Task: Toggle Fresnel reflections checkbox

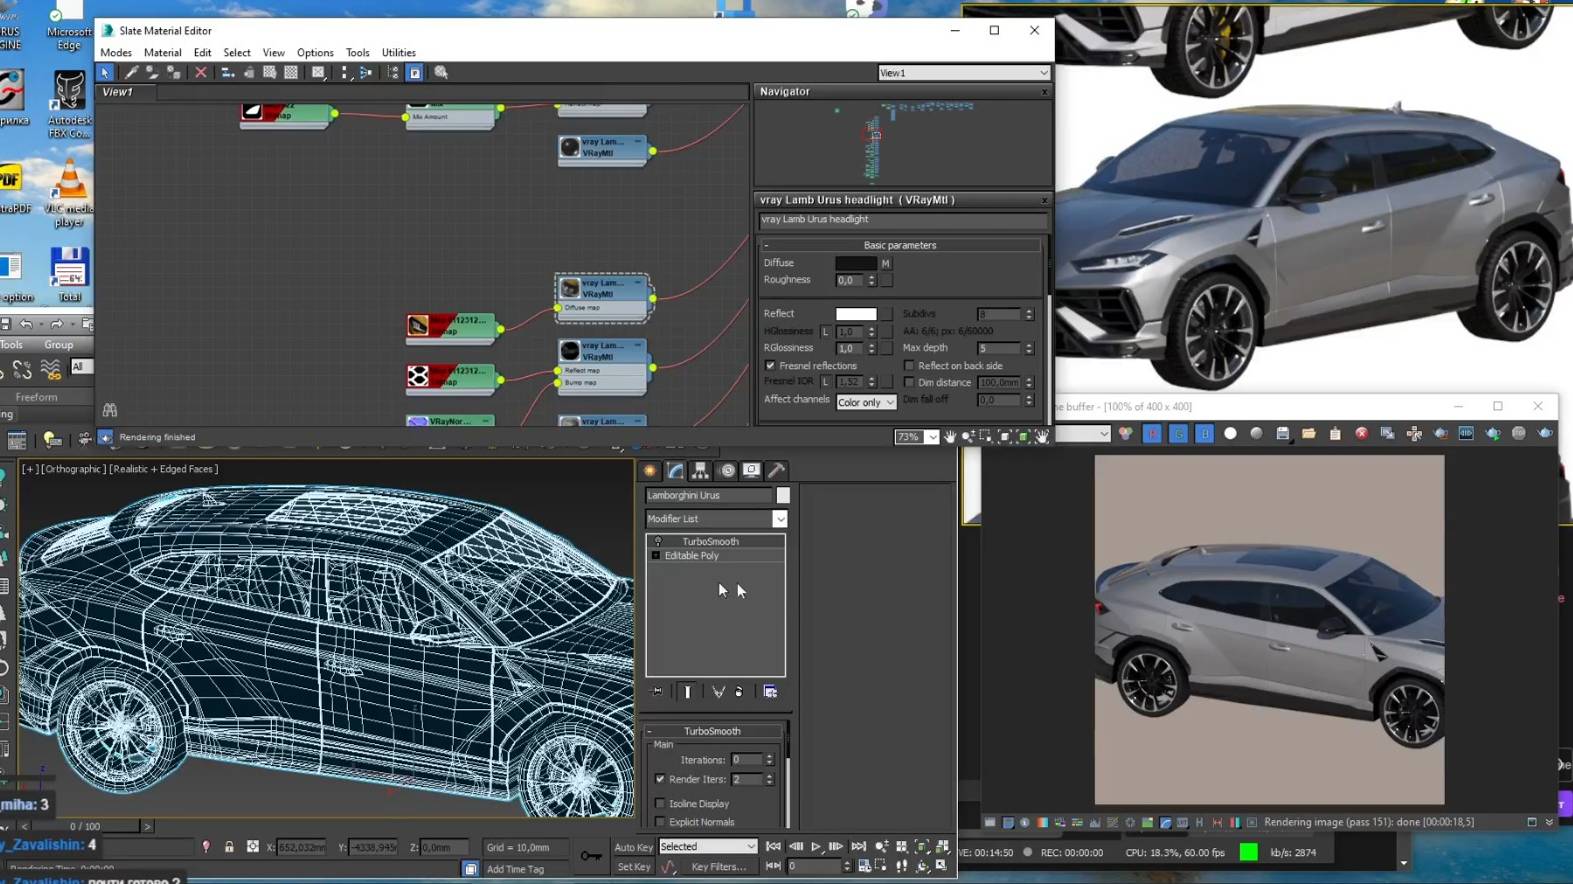Action: coord(770,366)
